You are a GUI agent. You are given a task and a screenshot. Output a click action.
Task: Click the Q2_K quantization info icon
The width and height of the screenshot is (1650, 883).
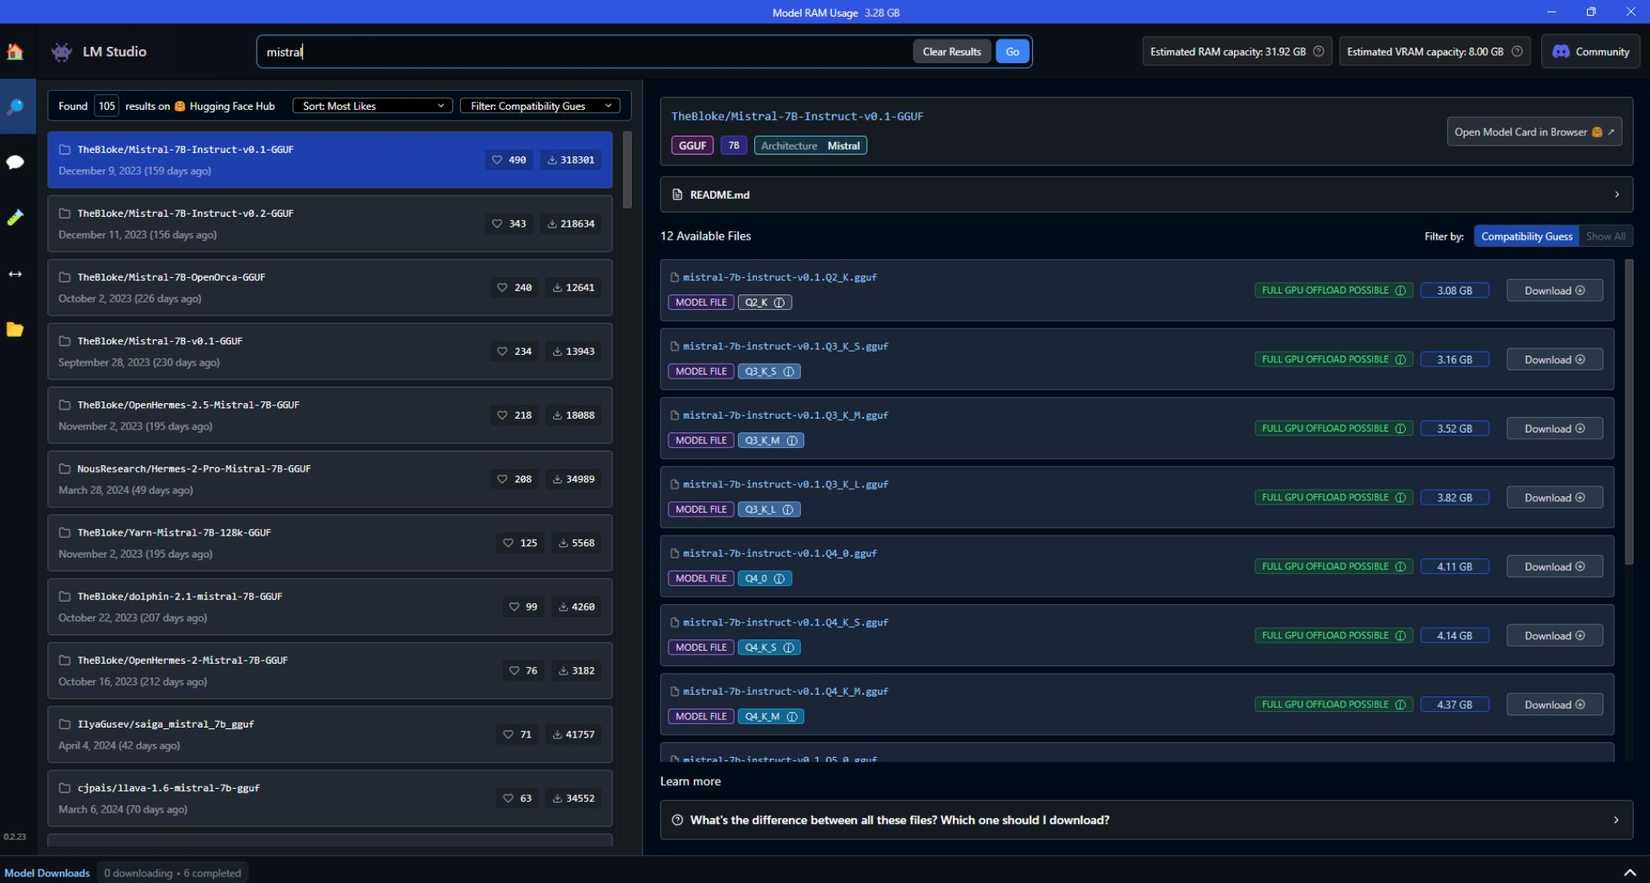pos(779,302)
